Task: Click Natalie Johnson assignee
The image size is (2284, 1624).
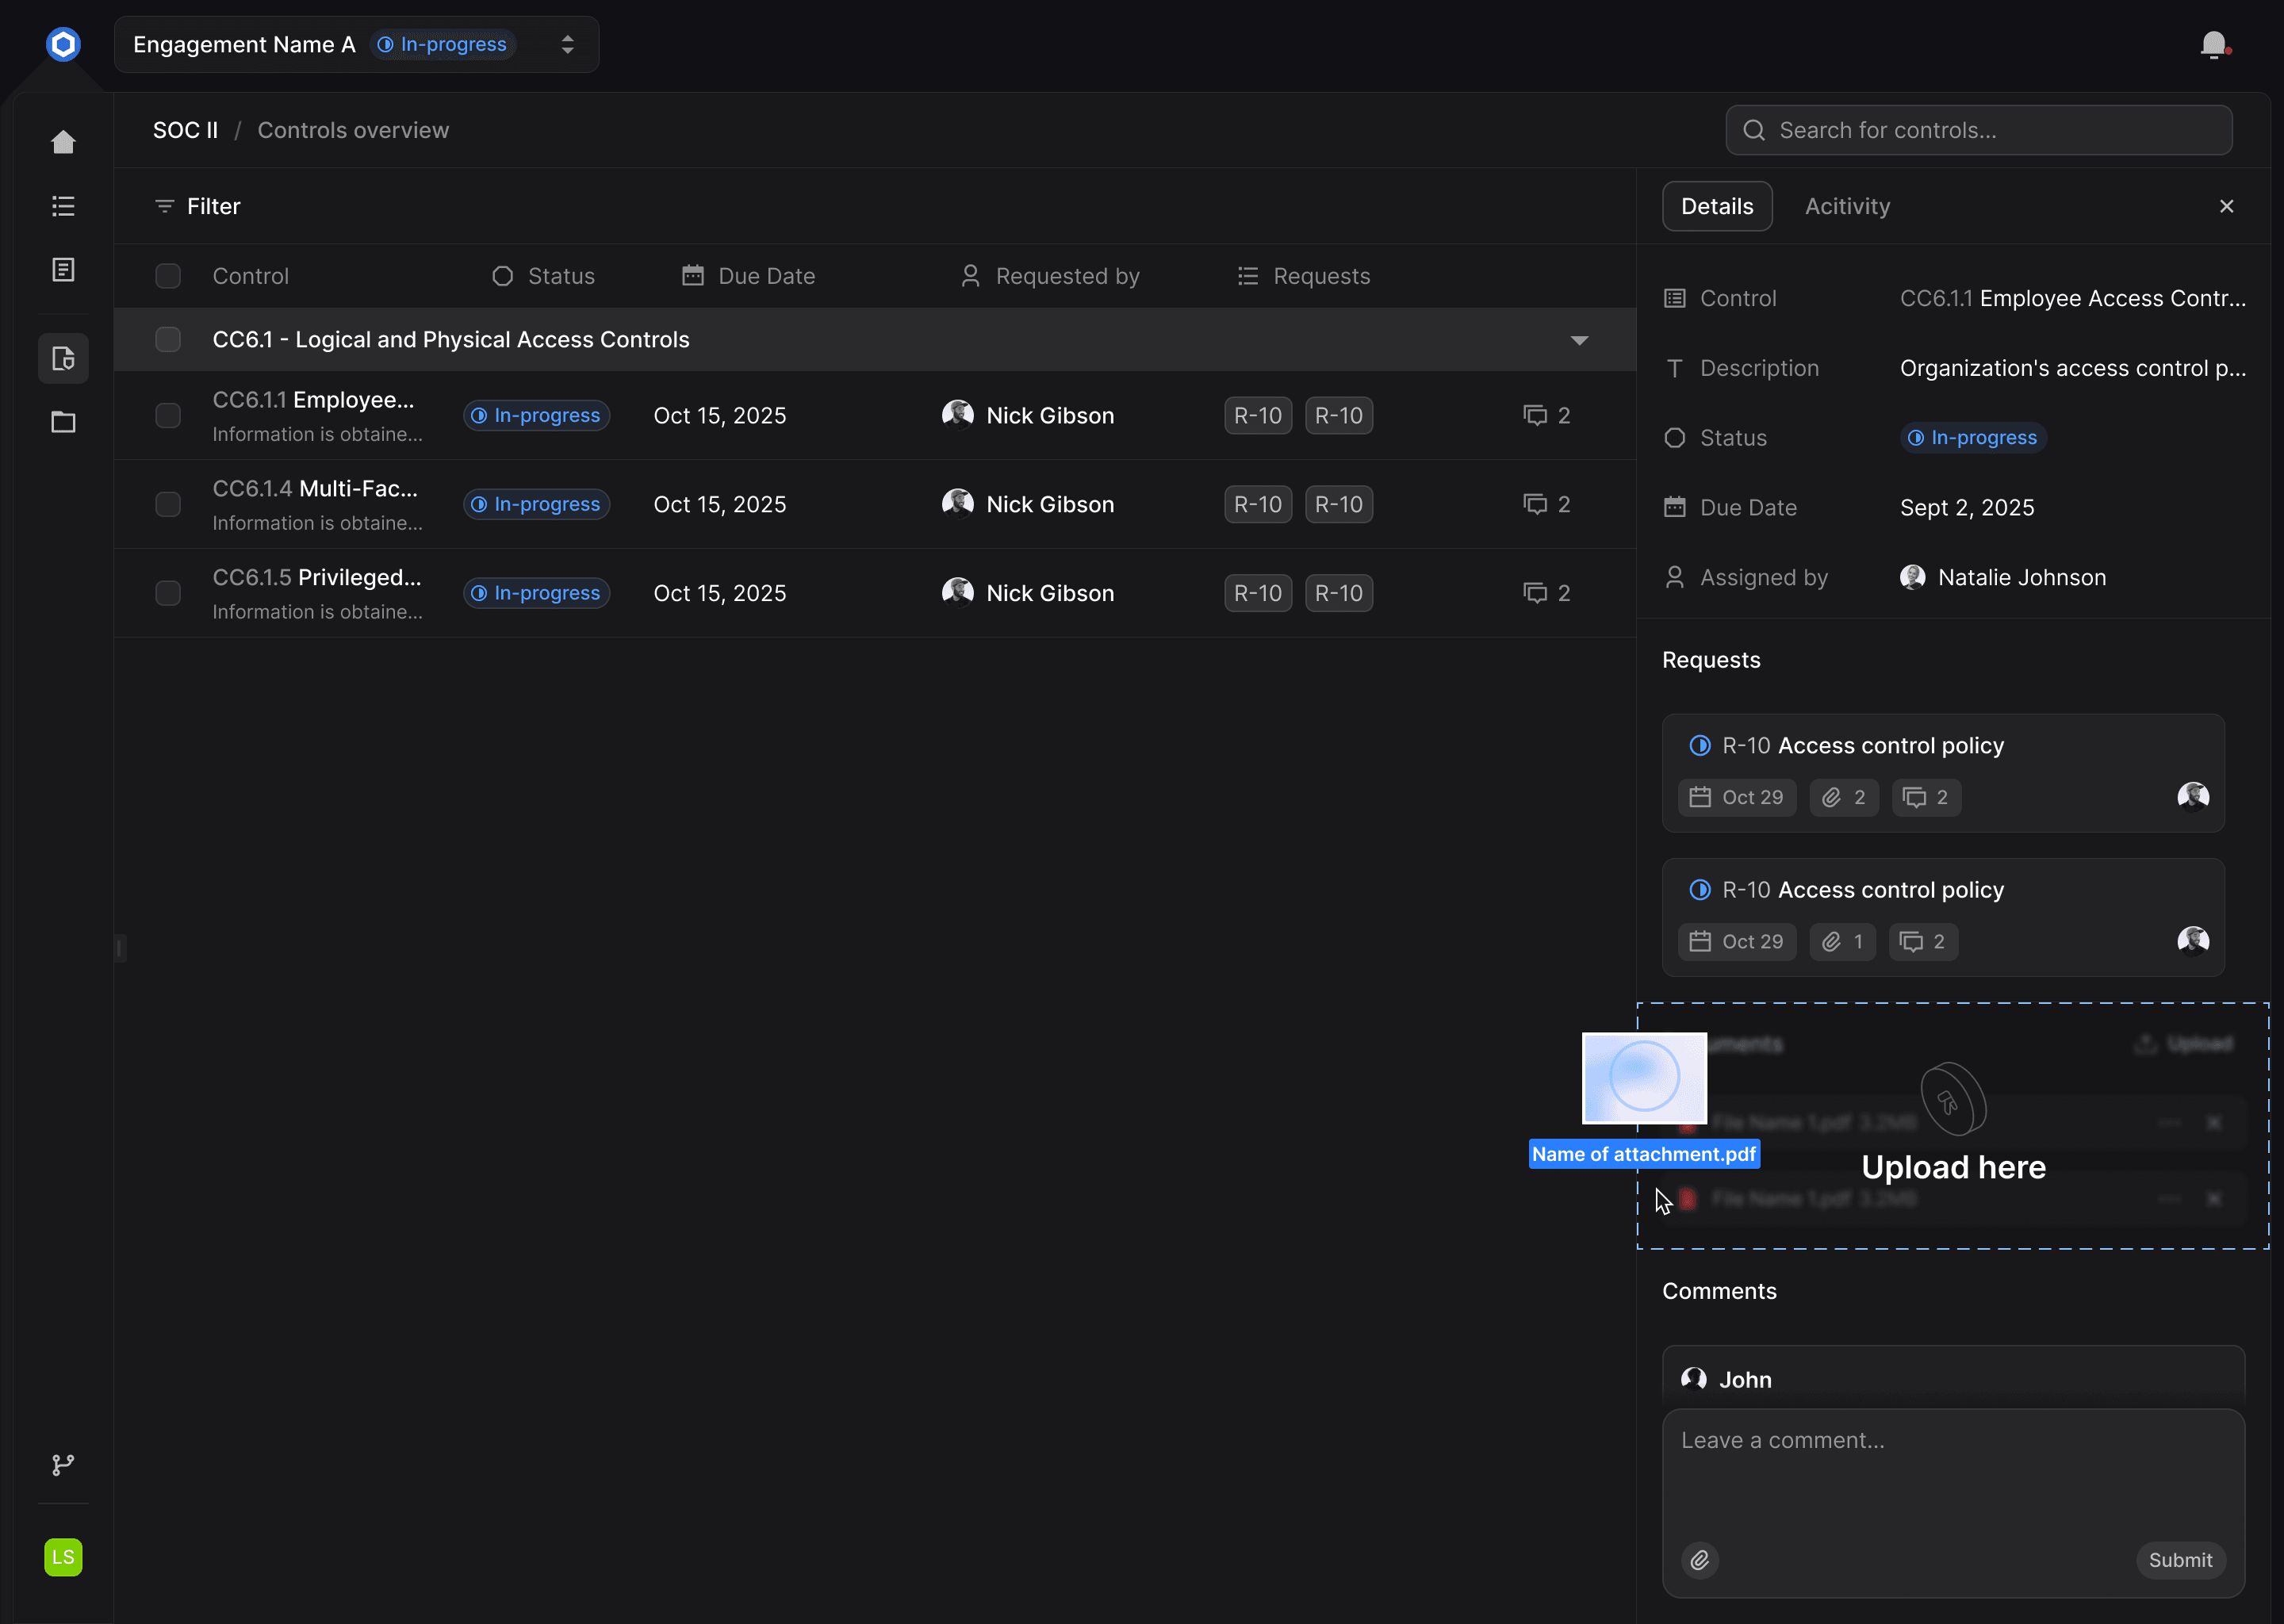Action: [2003, 577]
